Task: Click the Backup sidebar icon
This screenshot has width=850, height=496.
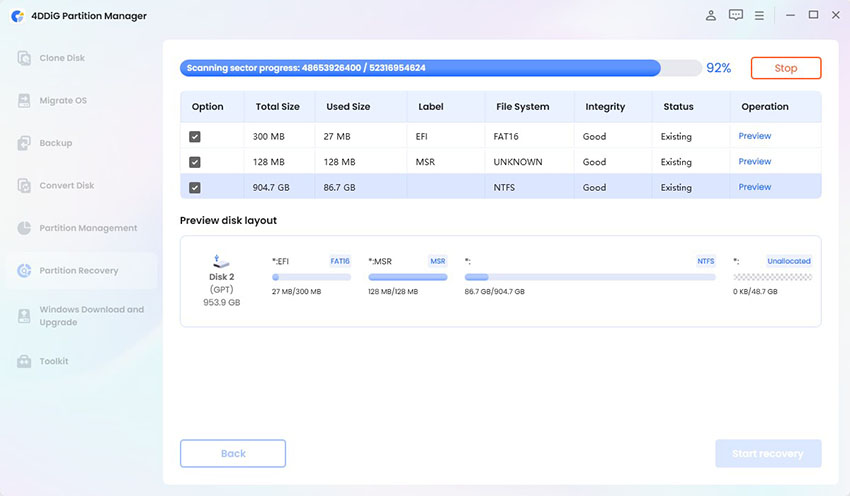Action: pyautogui.click(x=24, y=143)
